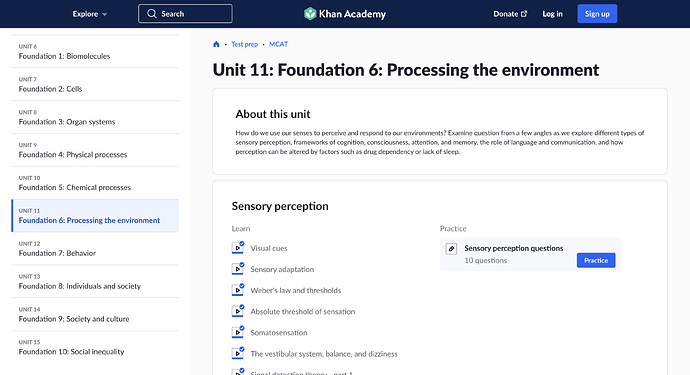Click the Somatosensation video icon
This screenshot has width=690, height=375.
(x=238, y=332)
